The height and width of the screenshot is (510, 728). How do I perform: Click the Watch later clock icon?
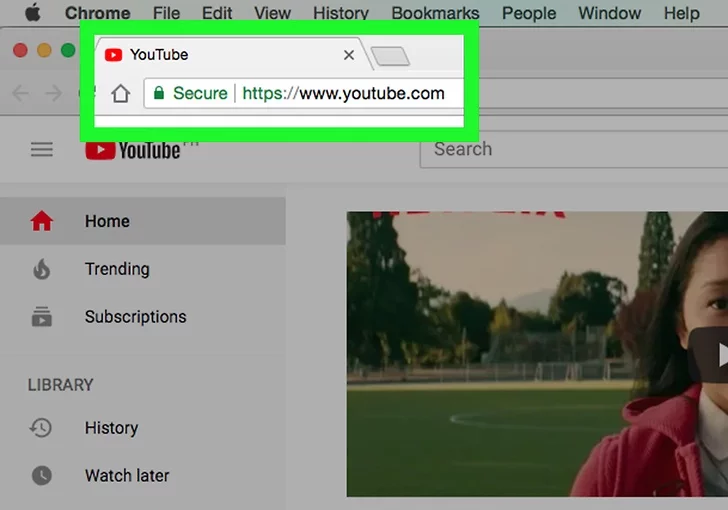tap(41, 476)
